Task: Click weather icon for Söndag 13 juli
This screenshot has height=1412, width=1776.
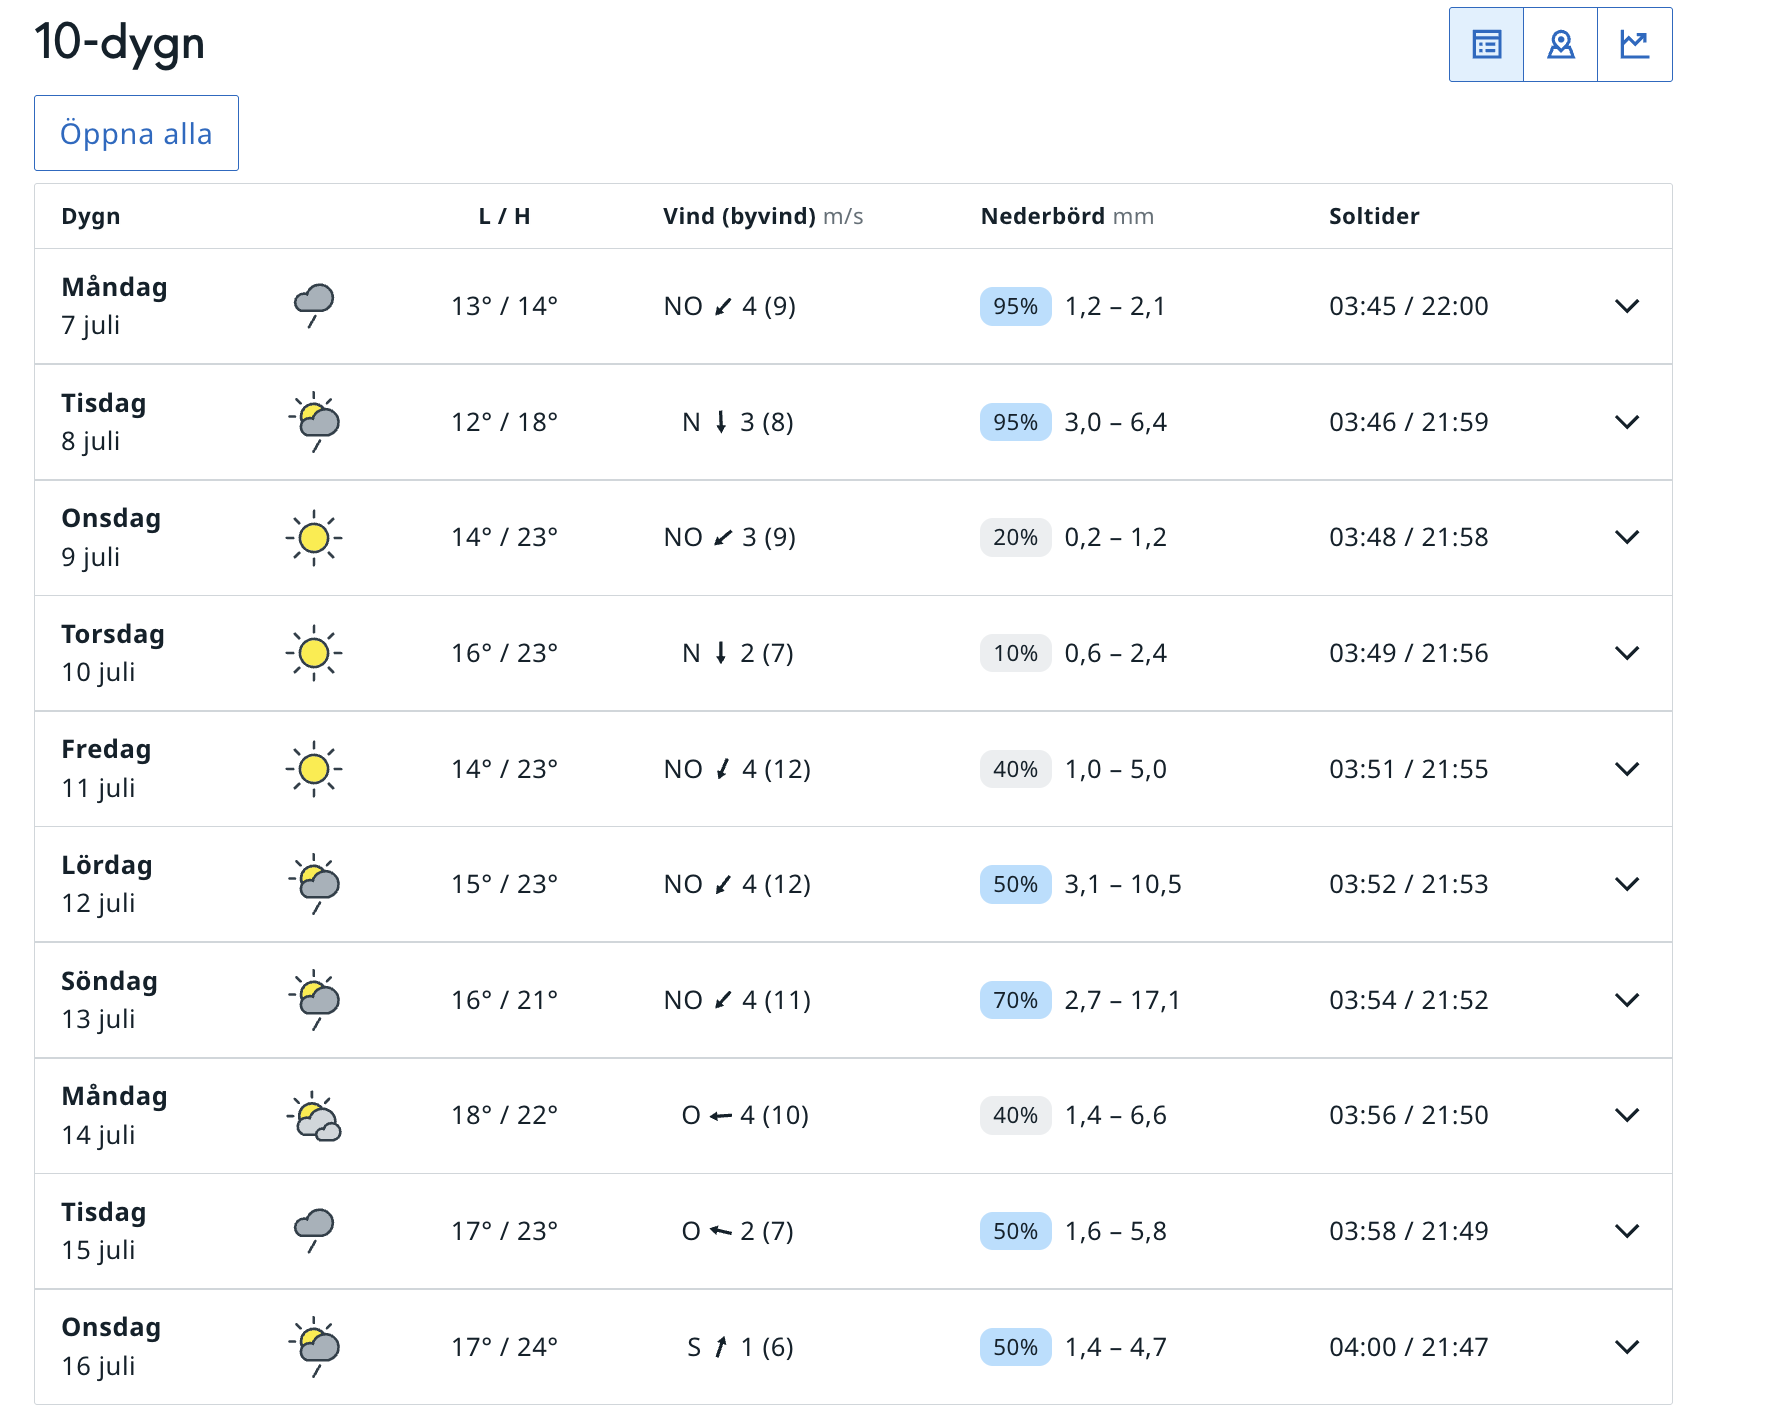Action: coord(314,1000)
